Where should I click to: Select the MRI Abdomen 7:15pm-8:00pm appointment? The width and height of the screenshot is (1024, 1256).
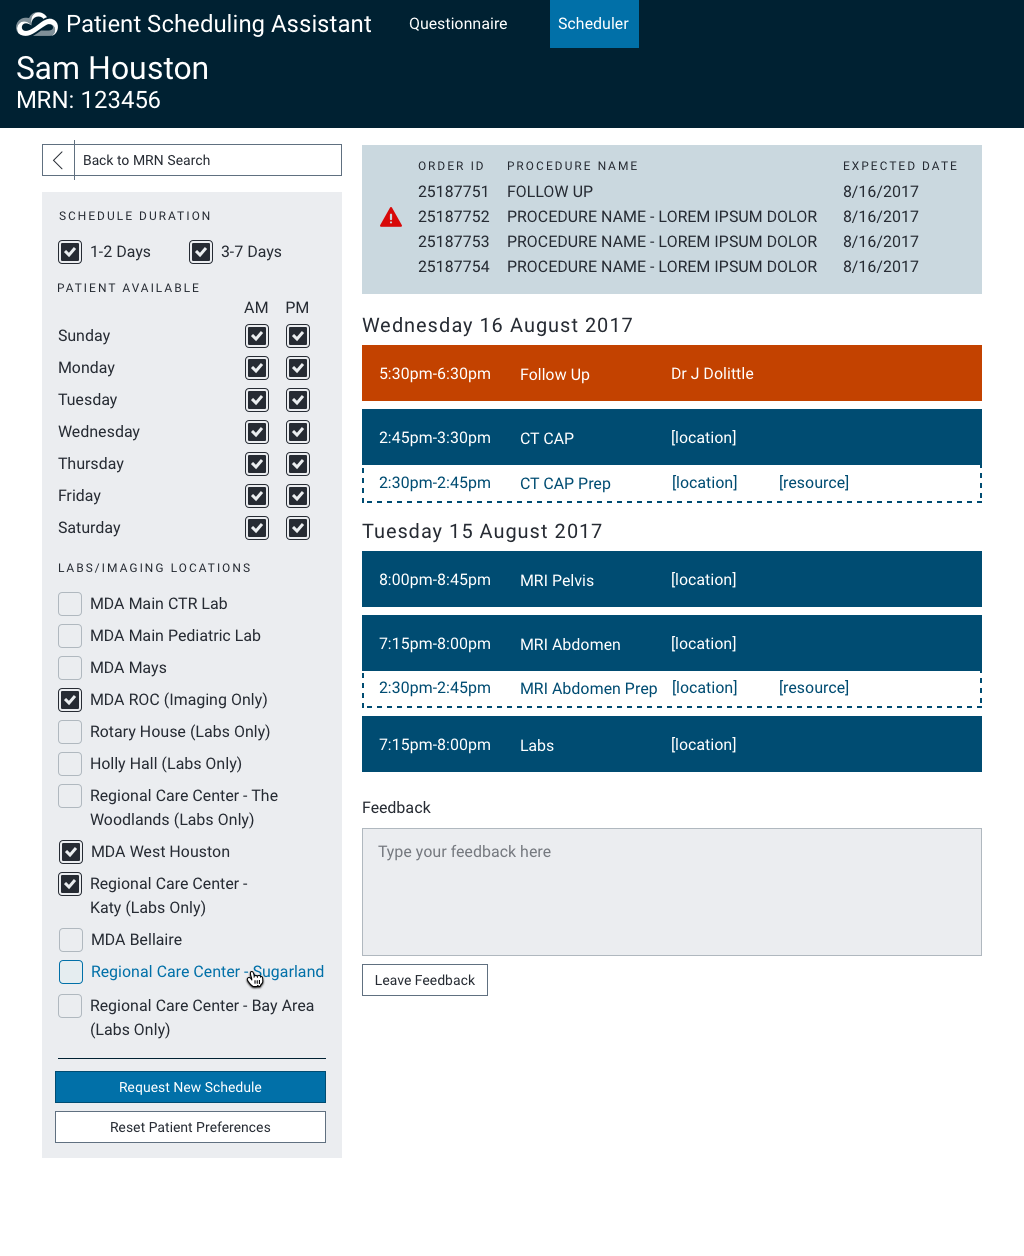pos(672,643)
